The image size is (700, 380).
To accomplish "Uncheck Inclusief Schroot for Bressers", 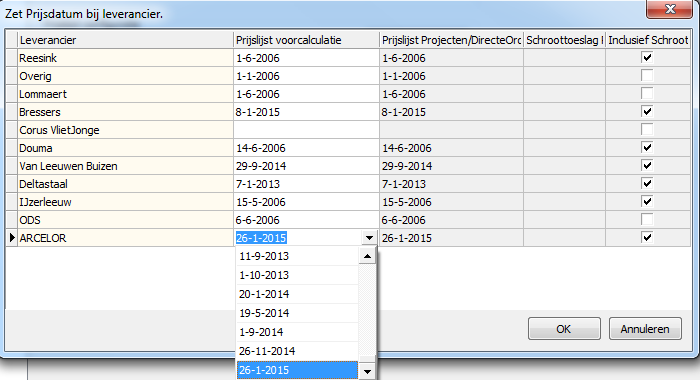I will 647,111.
